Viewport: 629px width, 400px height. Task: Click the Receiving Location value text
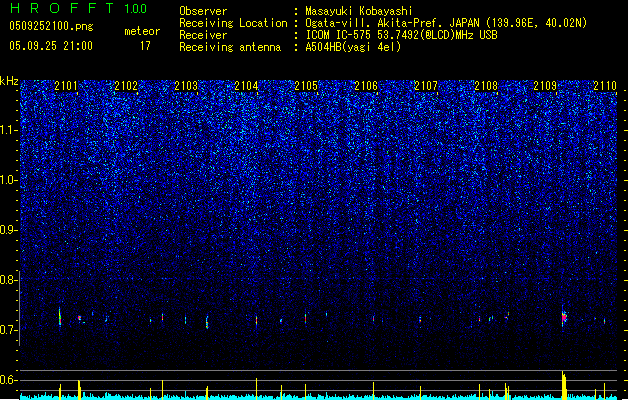tap(446, 23)
